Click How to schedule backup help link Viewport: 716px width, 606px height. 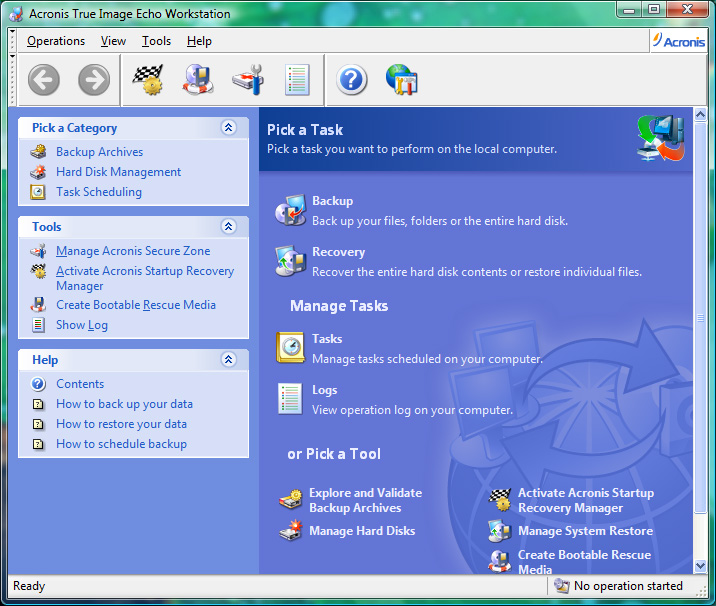[121, 444]
